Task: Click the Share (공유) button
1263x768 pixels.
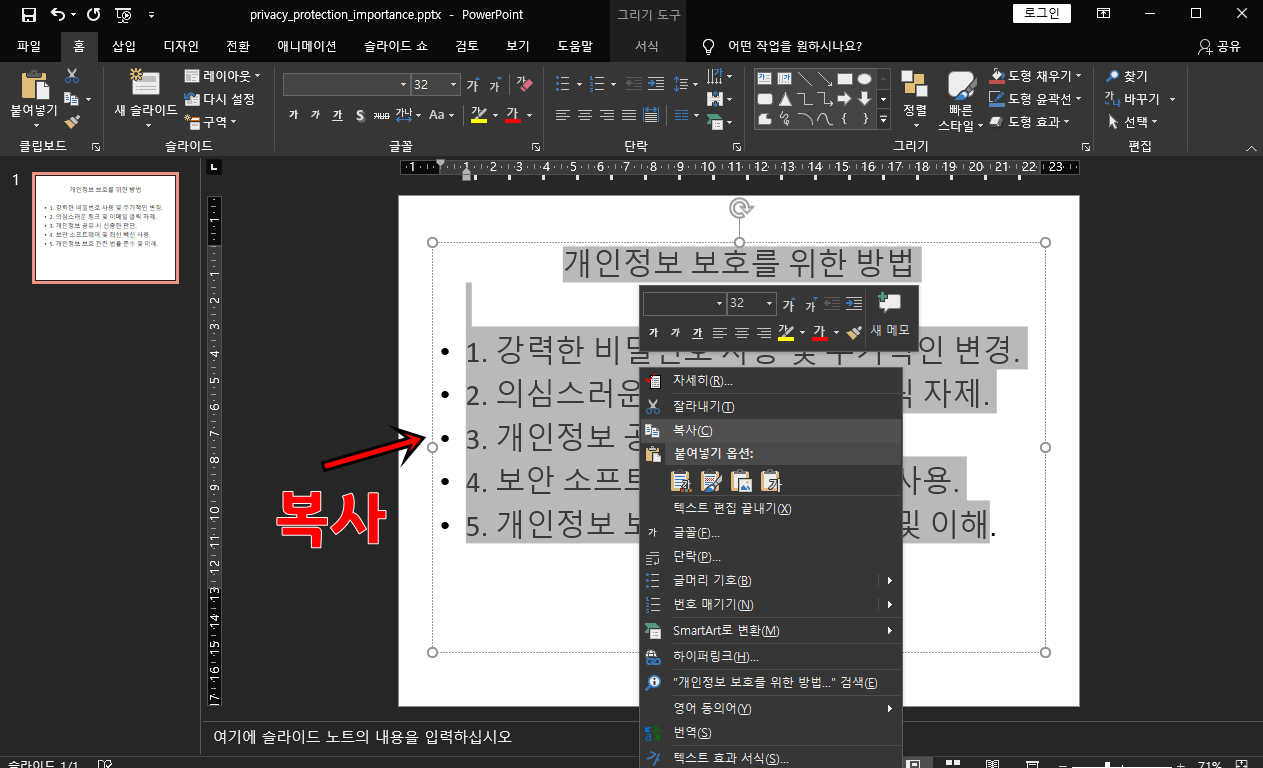Action: click(x=1219, y=46)
